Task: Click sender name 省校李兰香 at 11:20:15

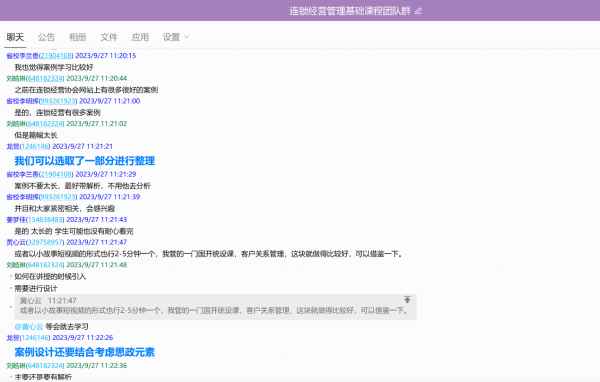Action: [x=22, y=56]
